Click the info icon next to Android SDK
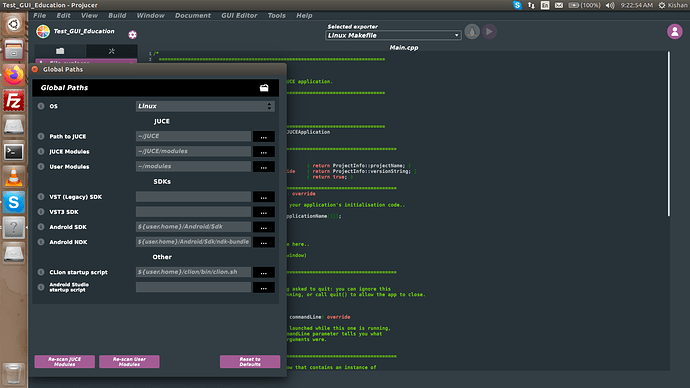The width and height of the screenshot is (690, 388). pos(41,227)
